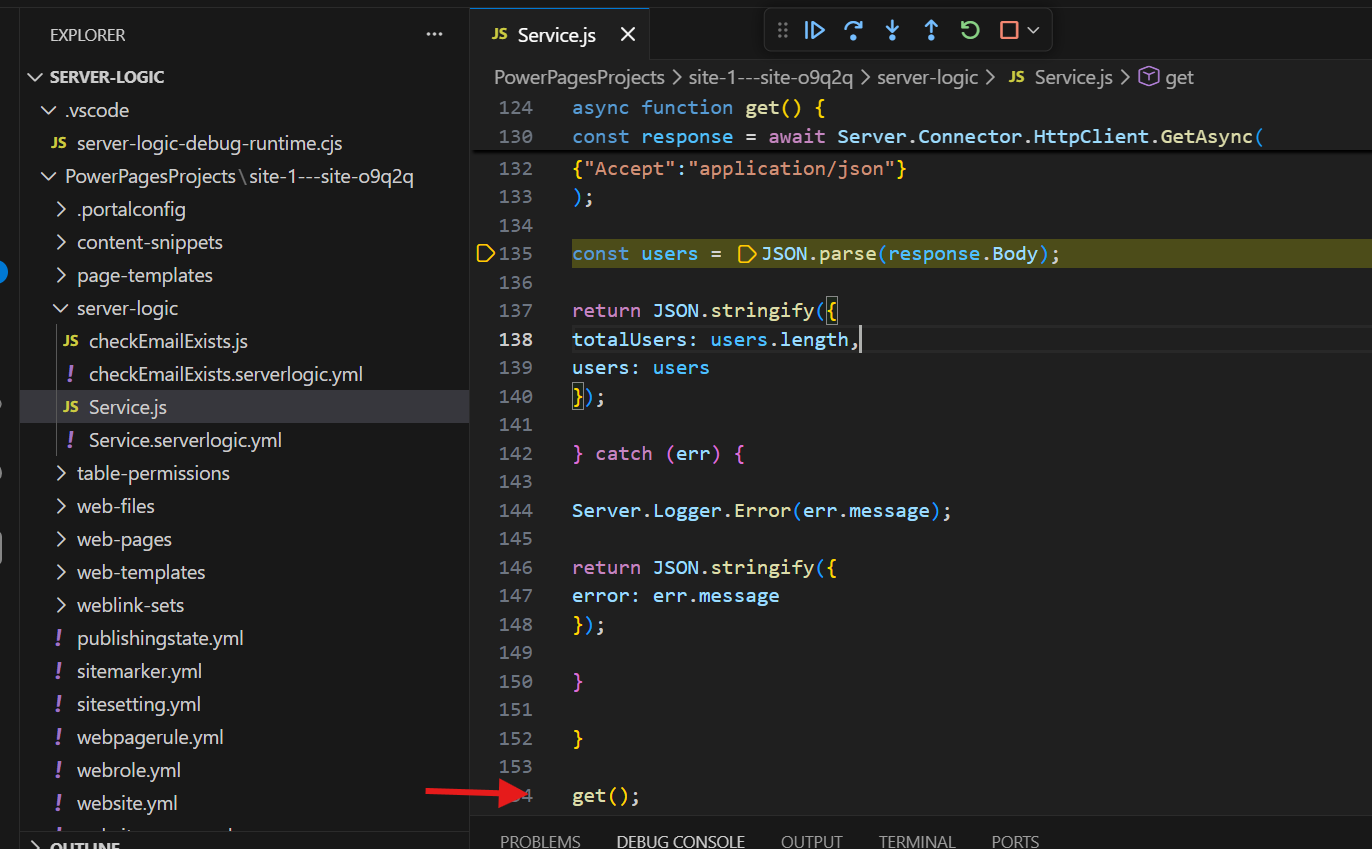
Task: Open sitesetting.yml in the explorer
Action: coord(139,705)
